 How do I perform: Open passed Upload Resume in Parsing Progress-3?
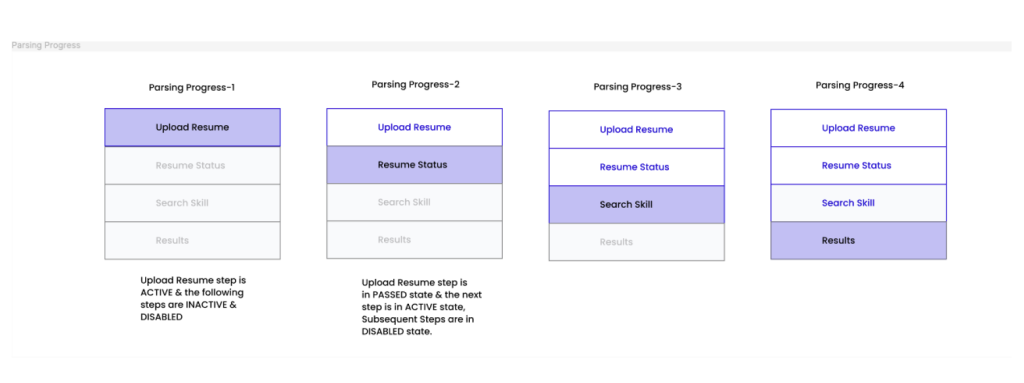(x=636, y=129)
